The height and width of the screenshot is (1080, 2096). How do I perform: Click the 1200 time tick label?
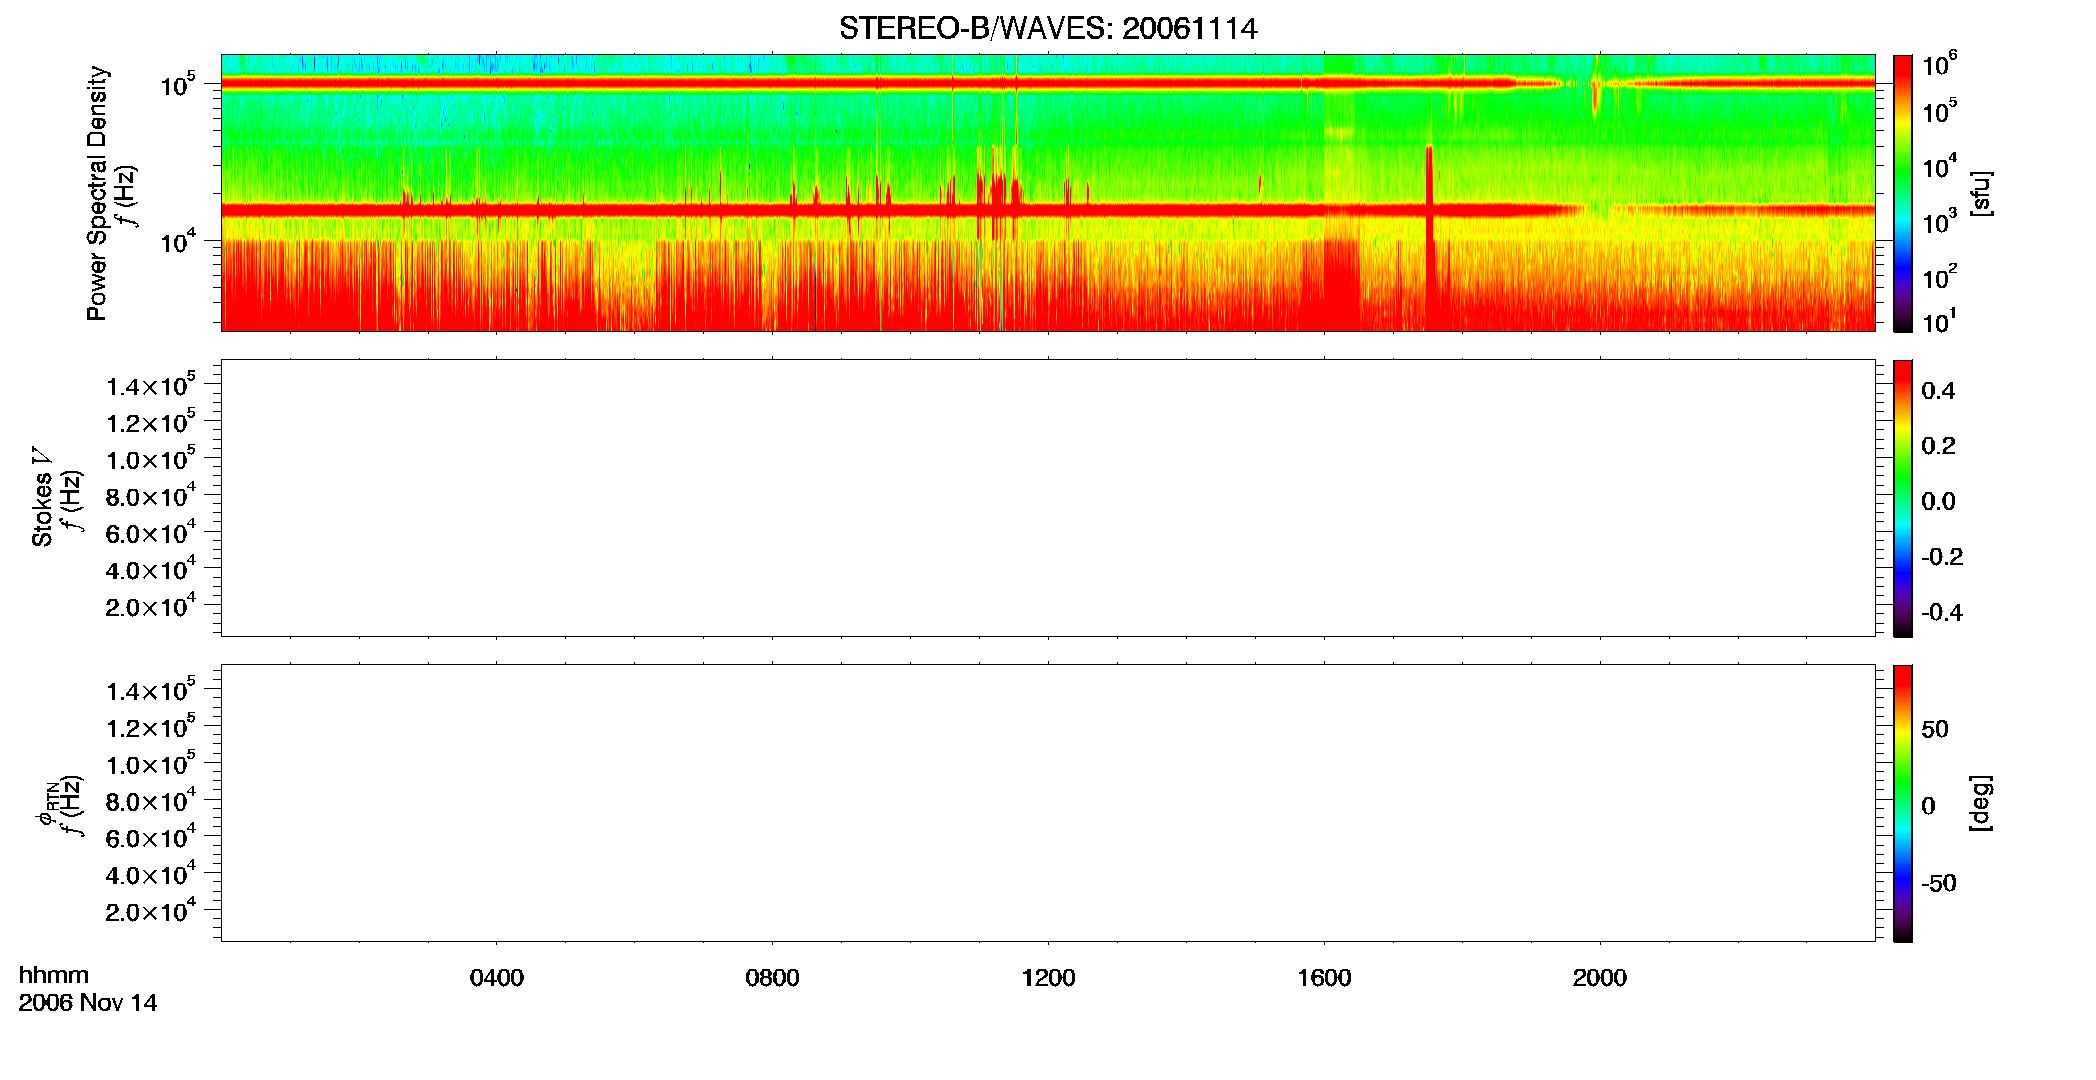pos(1048,978)
